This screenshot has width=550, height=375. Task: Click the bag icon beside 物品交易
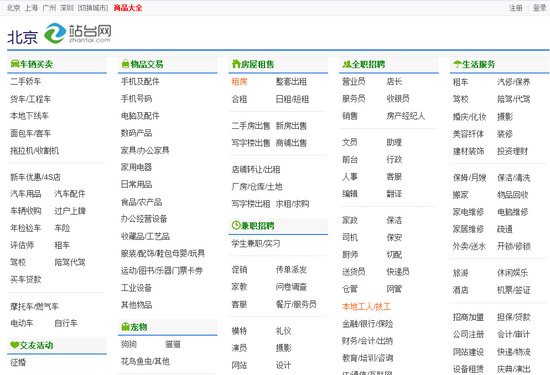pyautogui.click(x=125, y=64)
